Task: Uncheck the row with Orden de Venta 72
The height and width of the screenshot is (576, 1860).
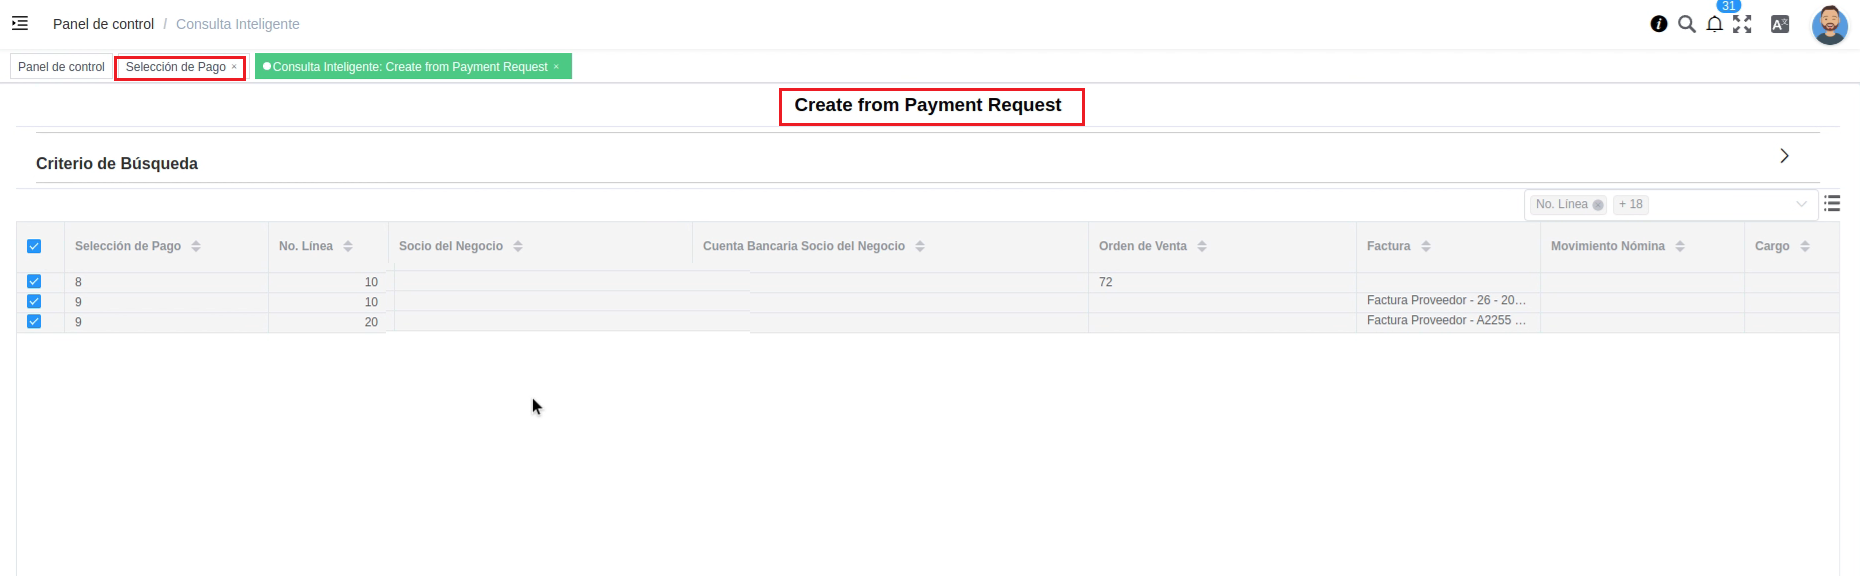Action: (34, 282)
